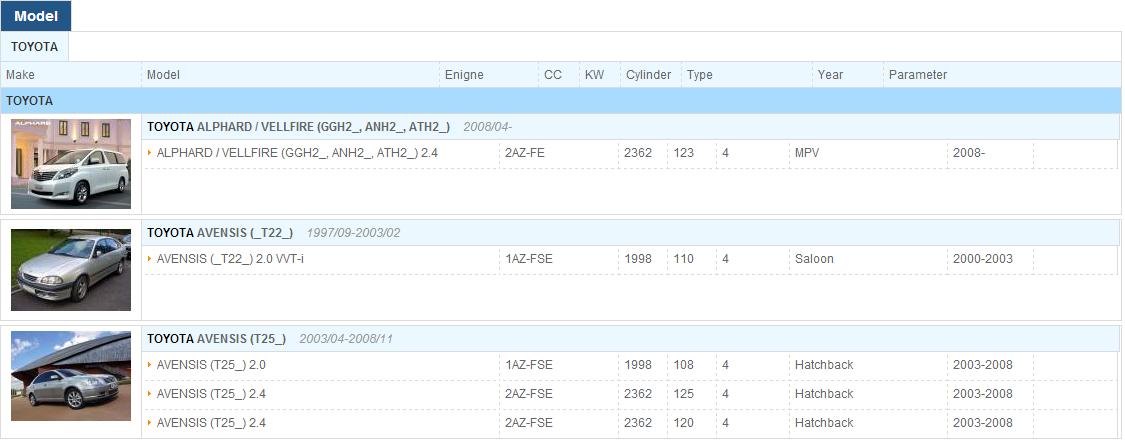Click the Saloon type cell

[814, 259]
